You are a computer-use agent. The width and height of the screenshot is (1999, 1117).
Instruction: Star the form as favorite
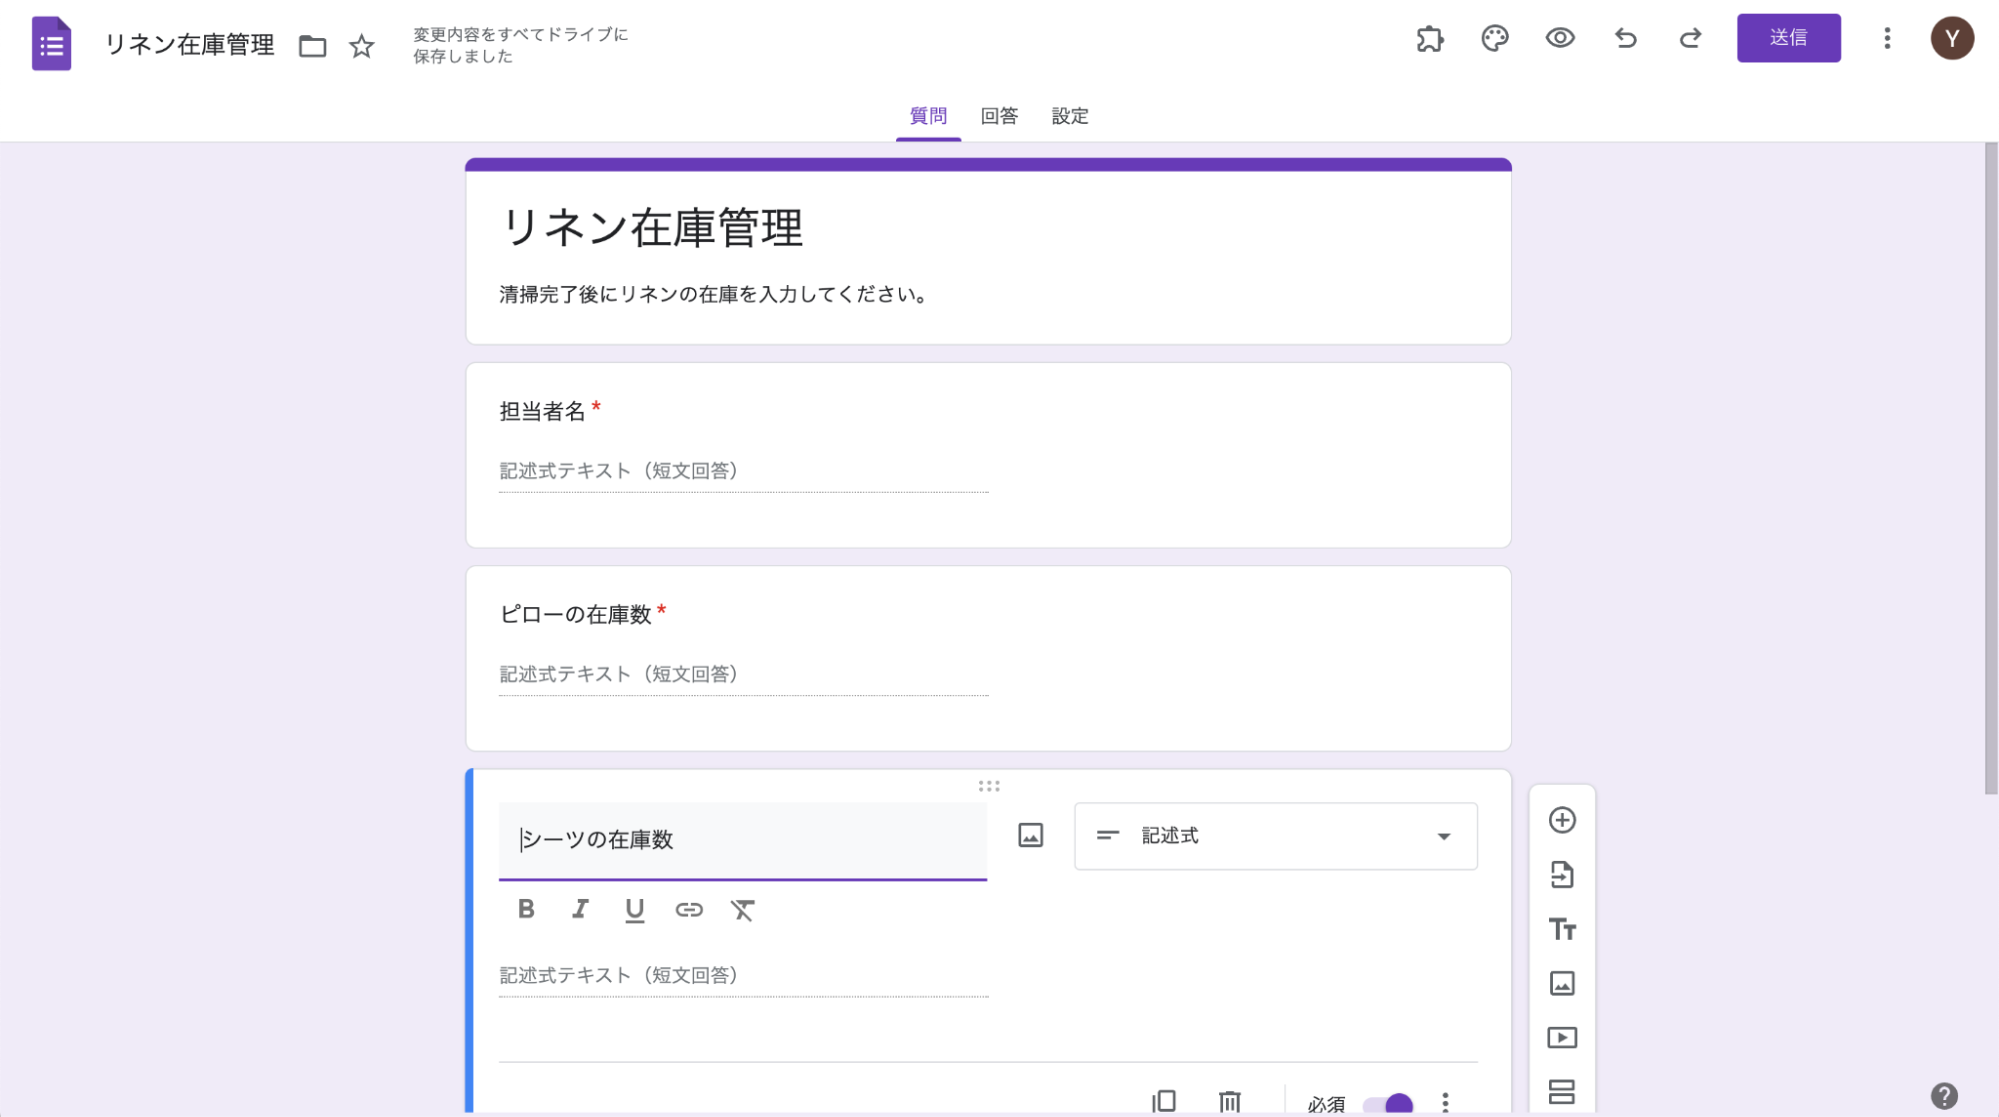coord(362,46)
